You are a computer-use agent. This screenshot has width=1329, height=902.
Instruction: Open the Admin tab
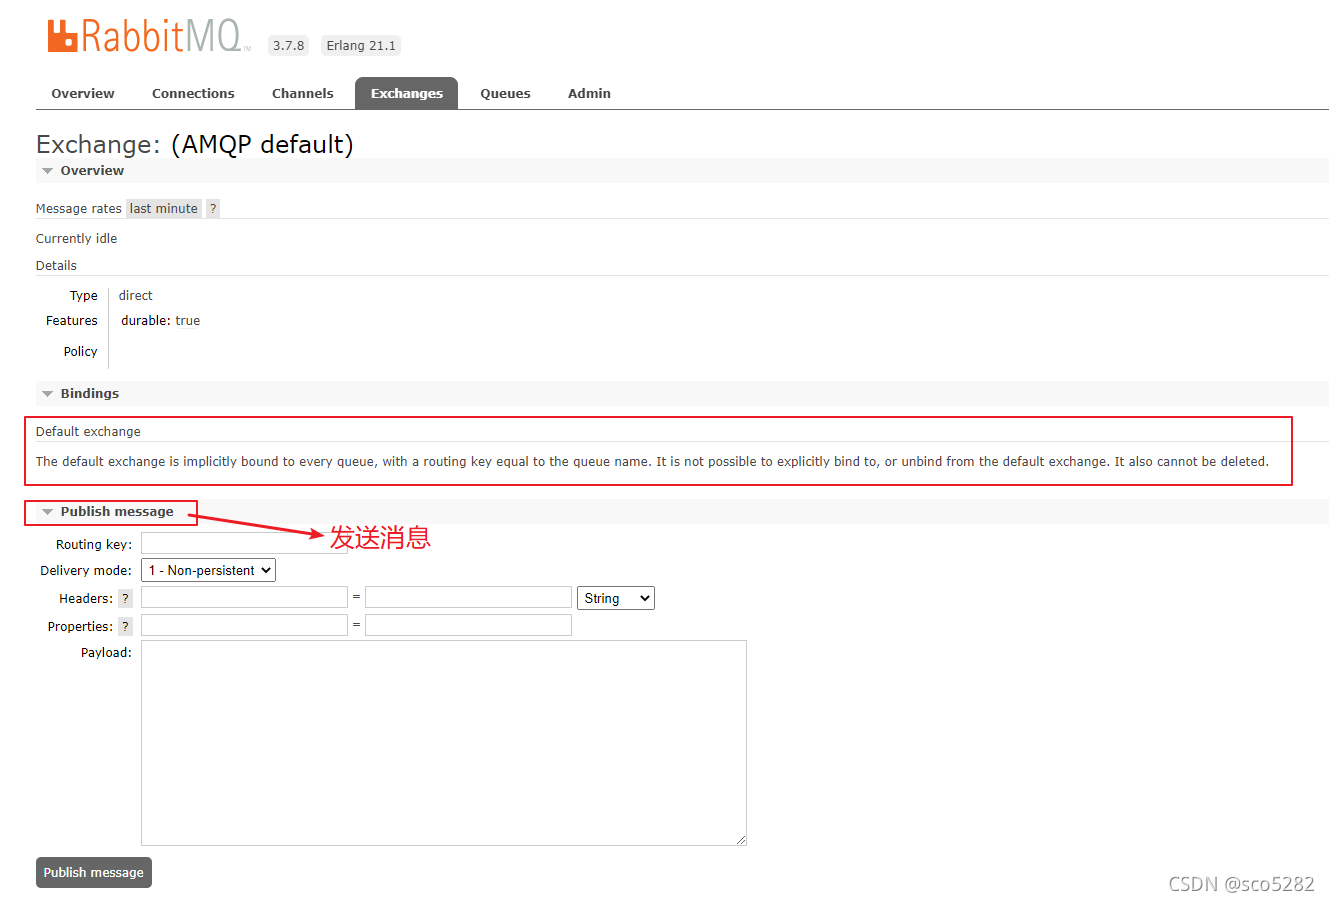click(x=589, y=93)
